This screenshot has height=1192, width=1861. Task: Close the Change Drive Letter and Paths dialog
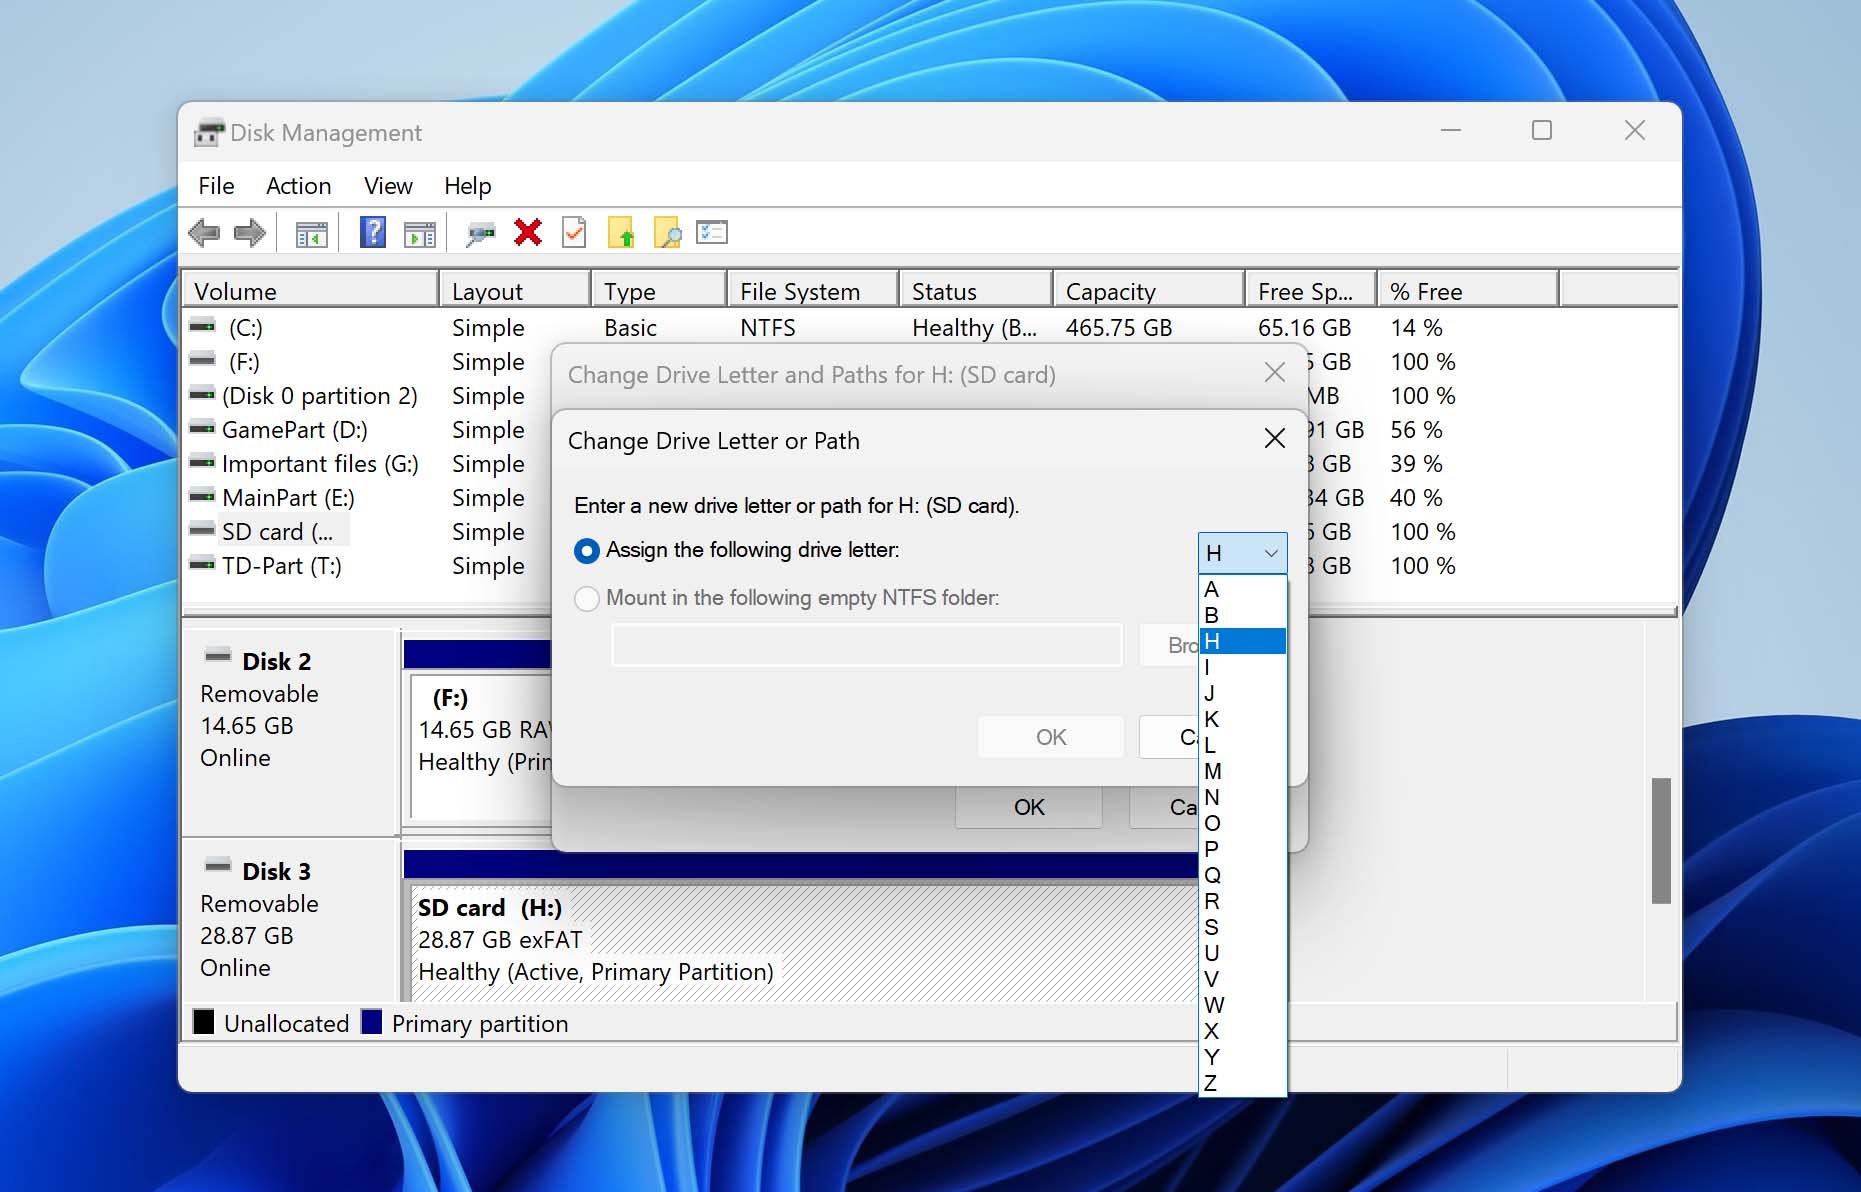click(1274, 372)
